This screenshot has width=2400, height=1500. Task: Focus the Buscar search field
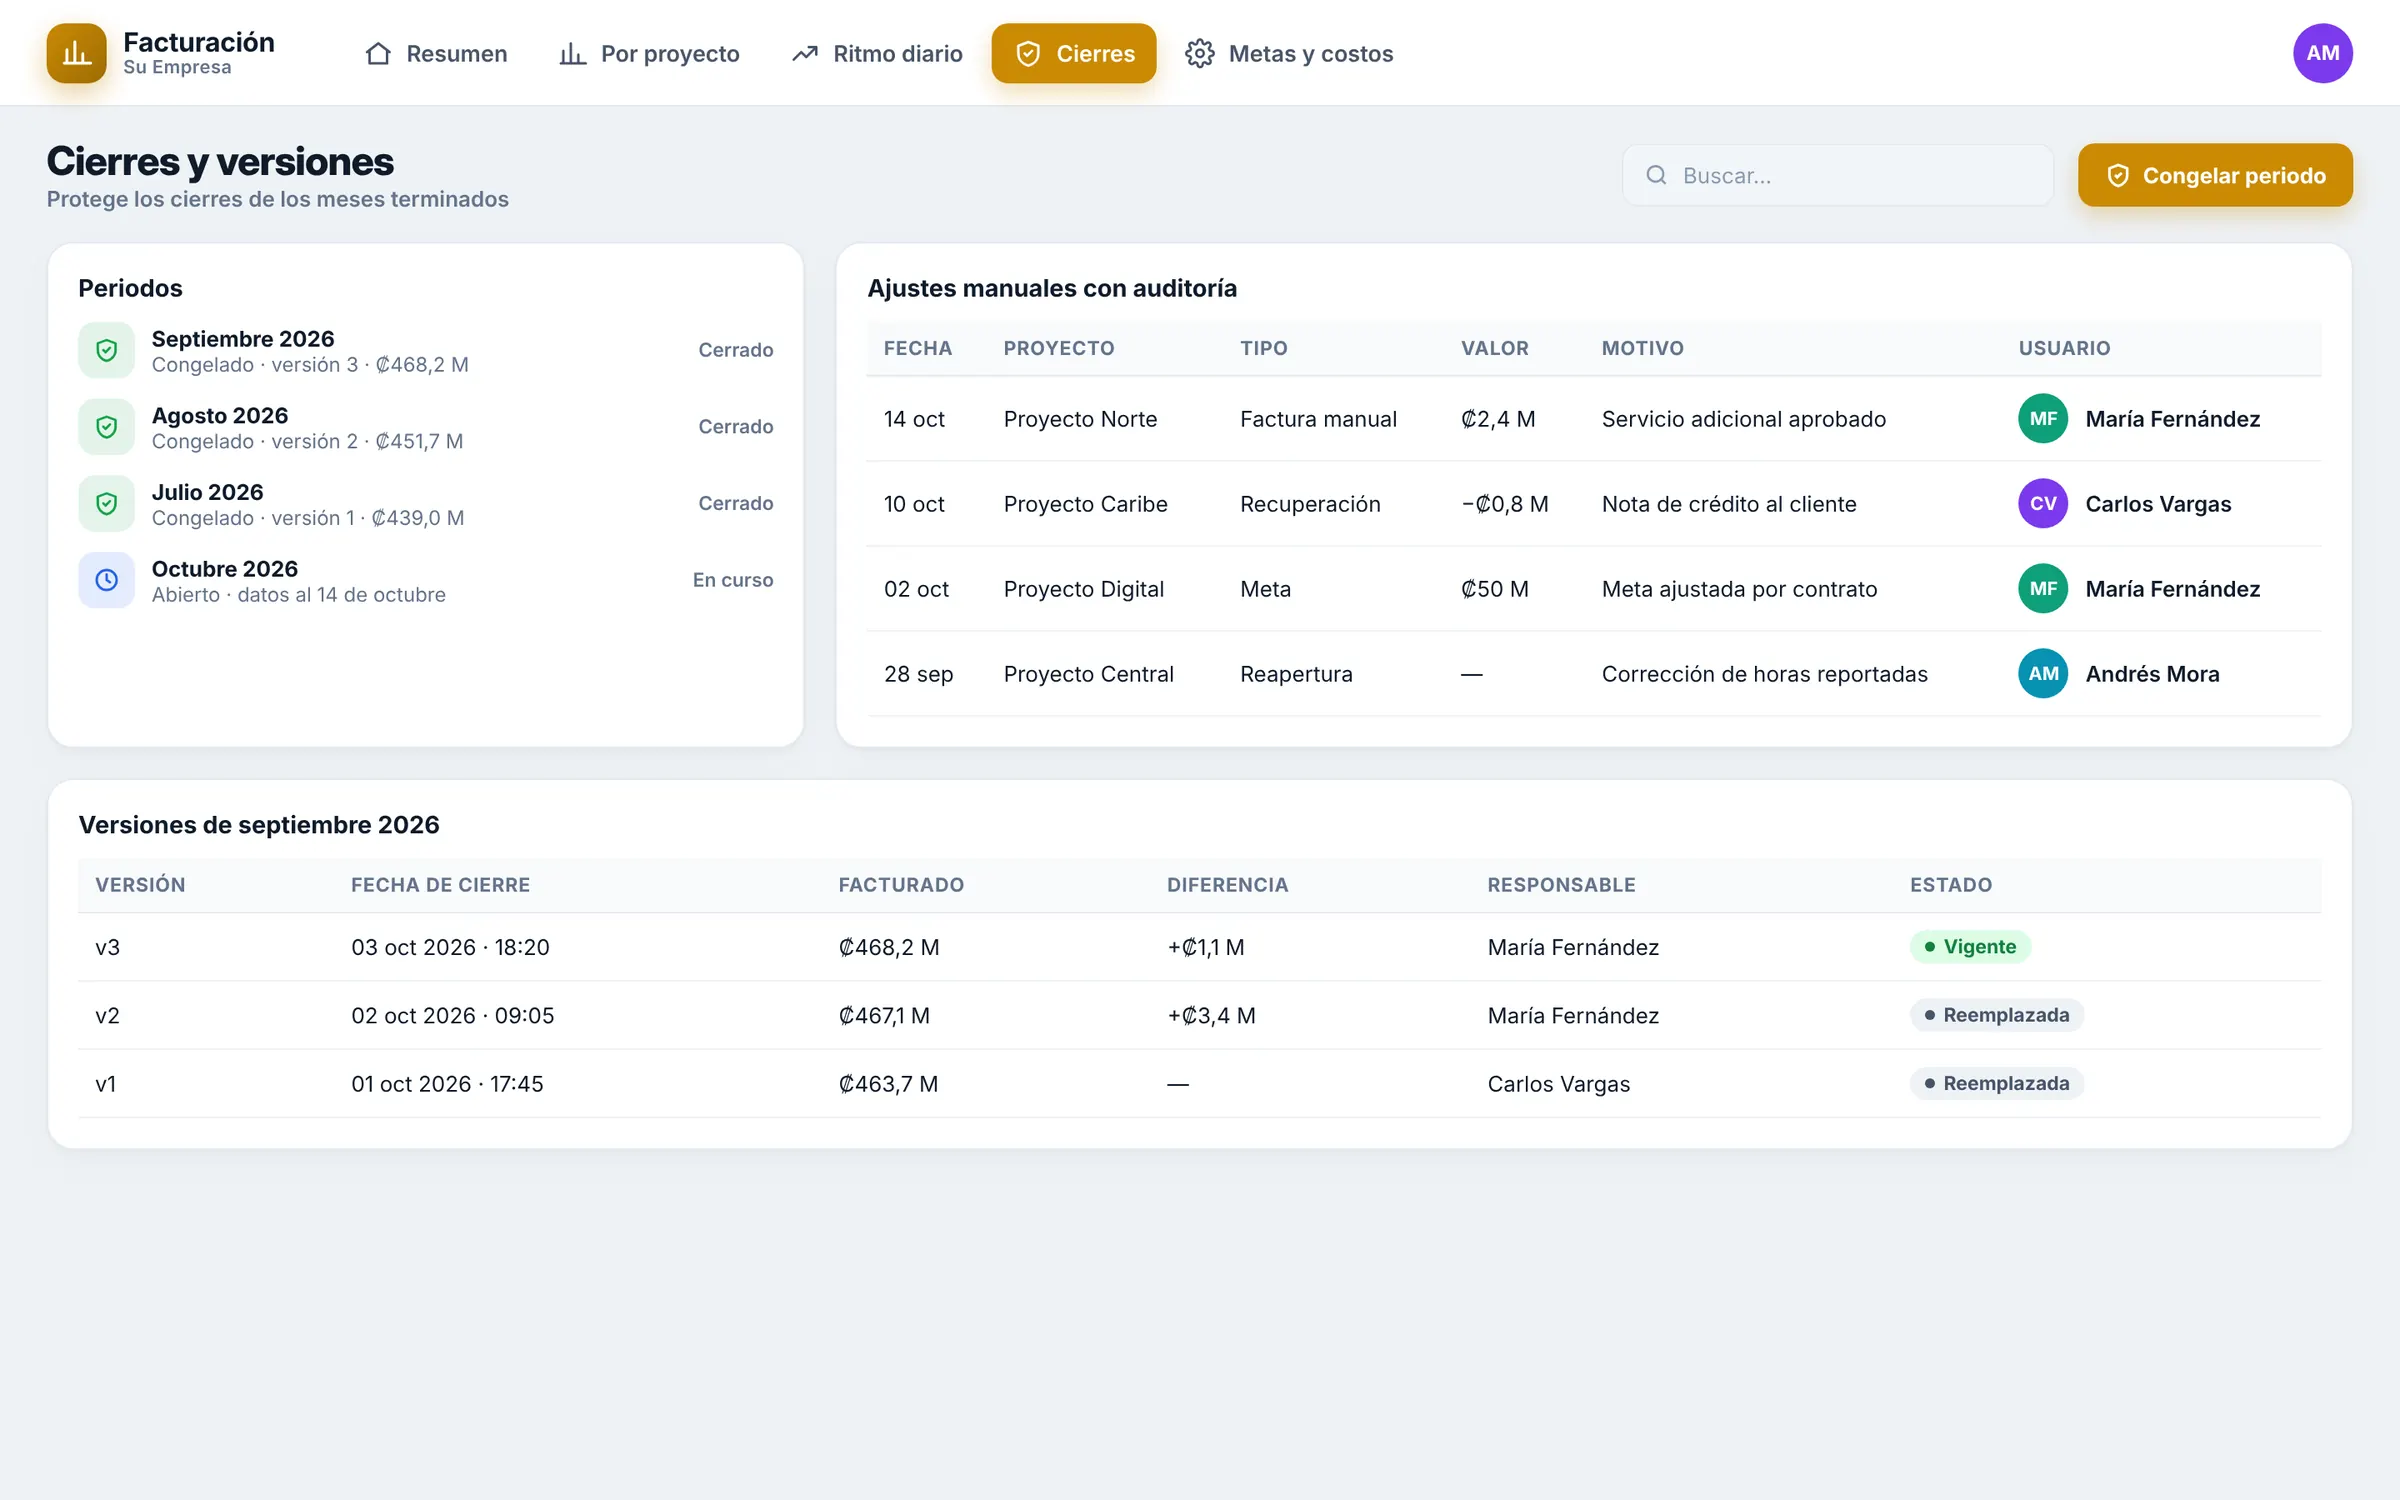(x=1837, y=175)
